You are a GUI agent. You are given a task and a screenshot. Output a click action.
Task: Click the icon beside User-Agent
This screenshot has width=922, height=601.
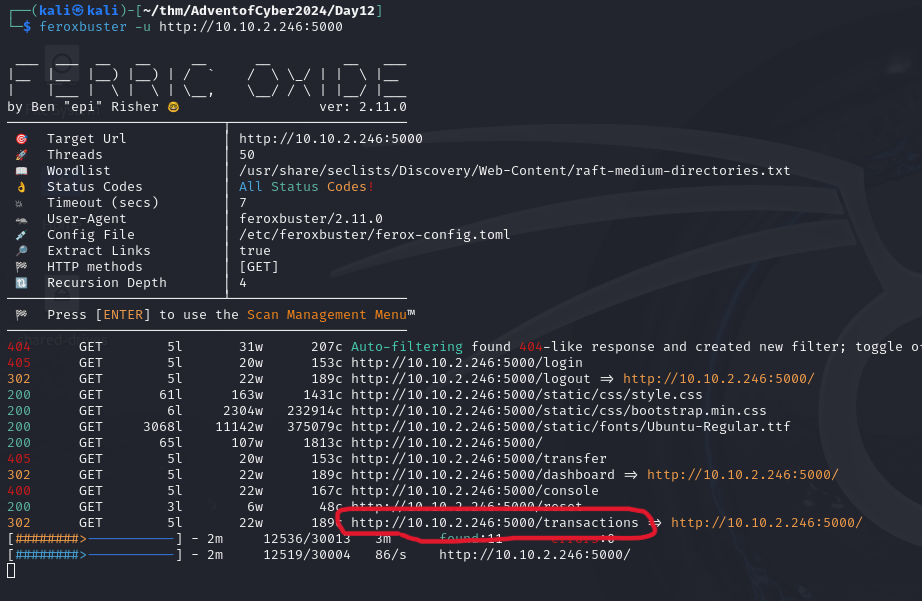coord(22,220)
